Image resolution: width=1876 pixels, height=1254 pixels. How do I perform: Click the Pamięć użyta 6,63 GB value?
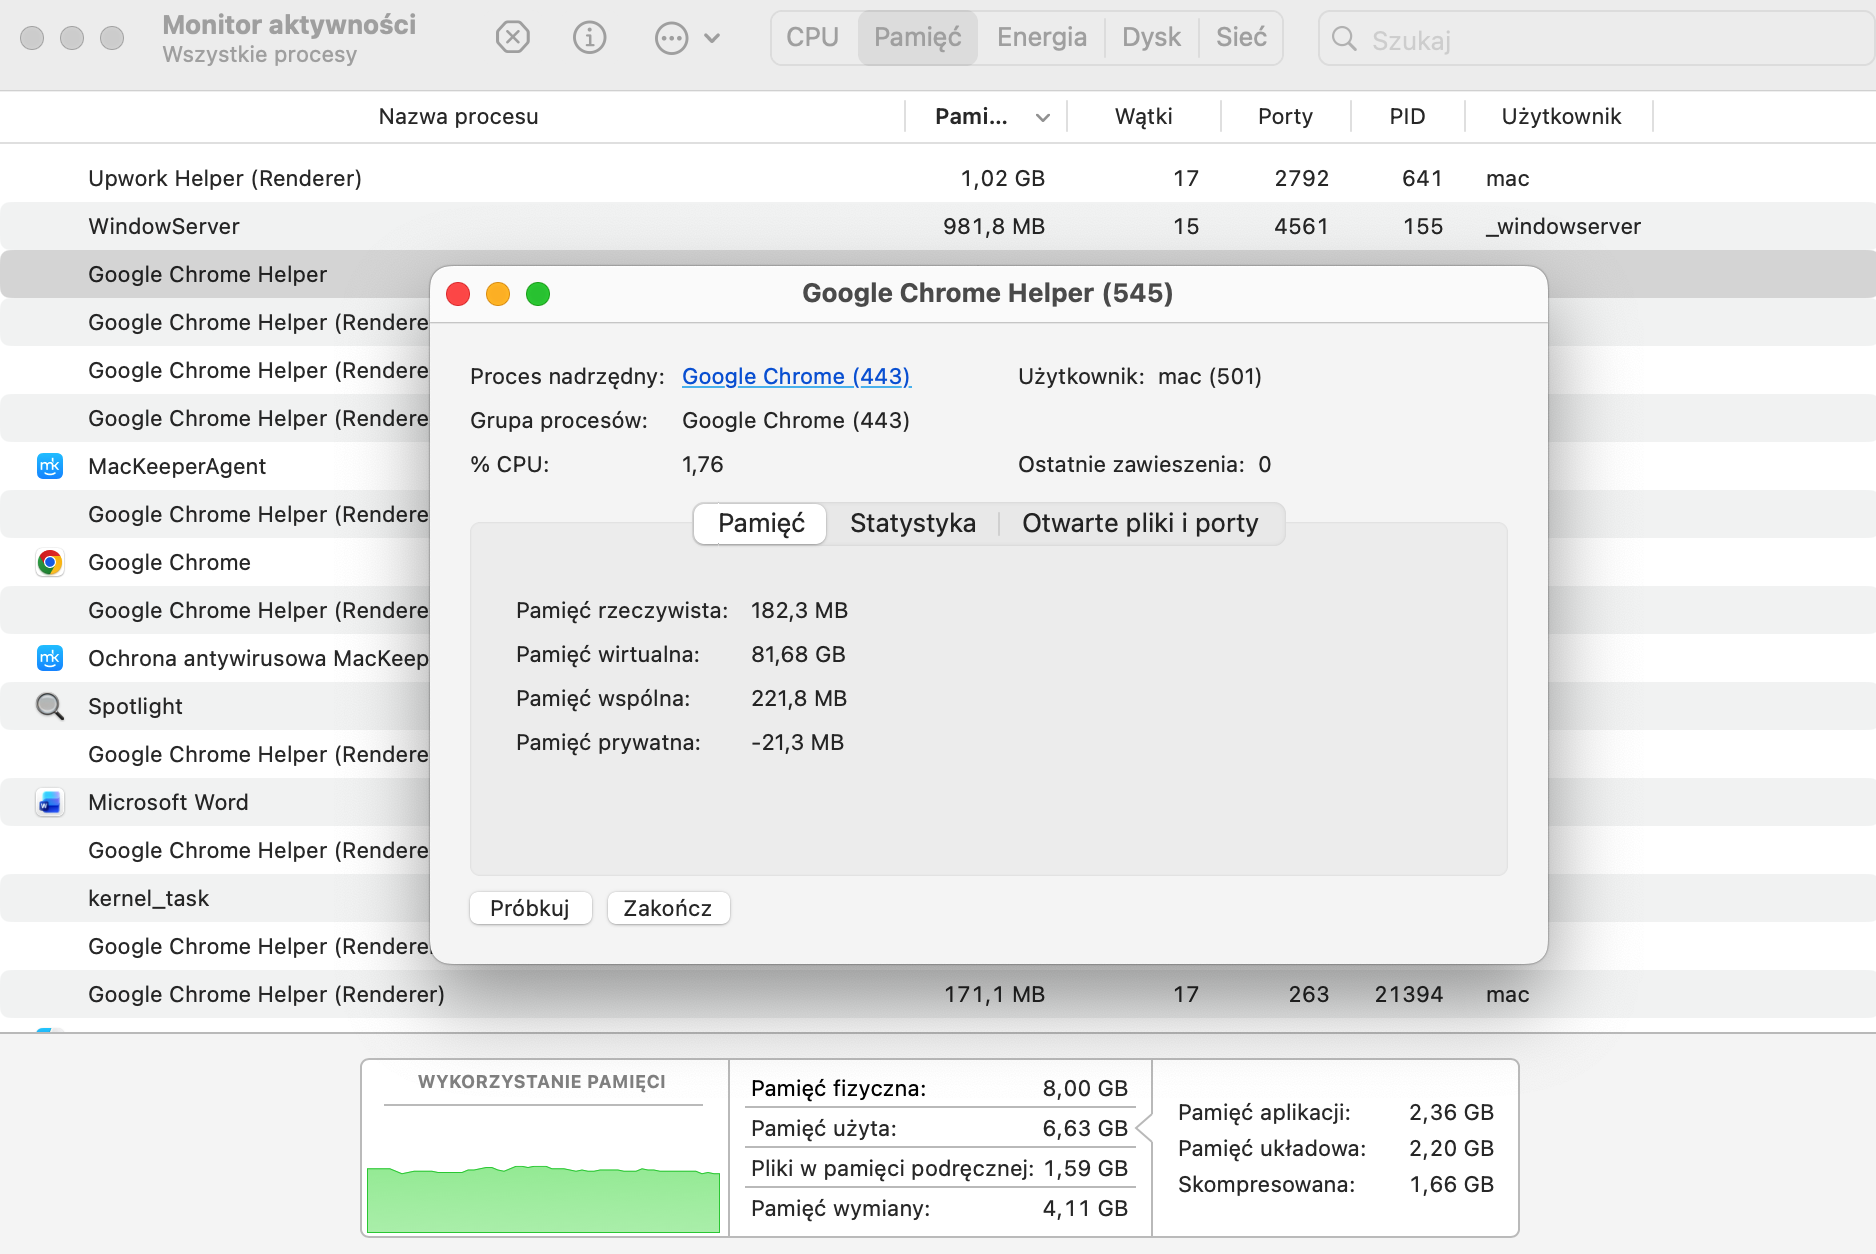[x=1084, y=1128]
